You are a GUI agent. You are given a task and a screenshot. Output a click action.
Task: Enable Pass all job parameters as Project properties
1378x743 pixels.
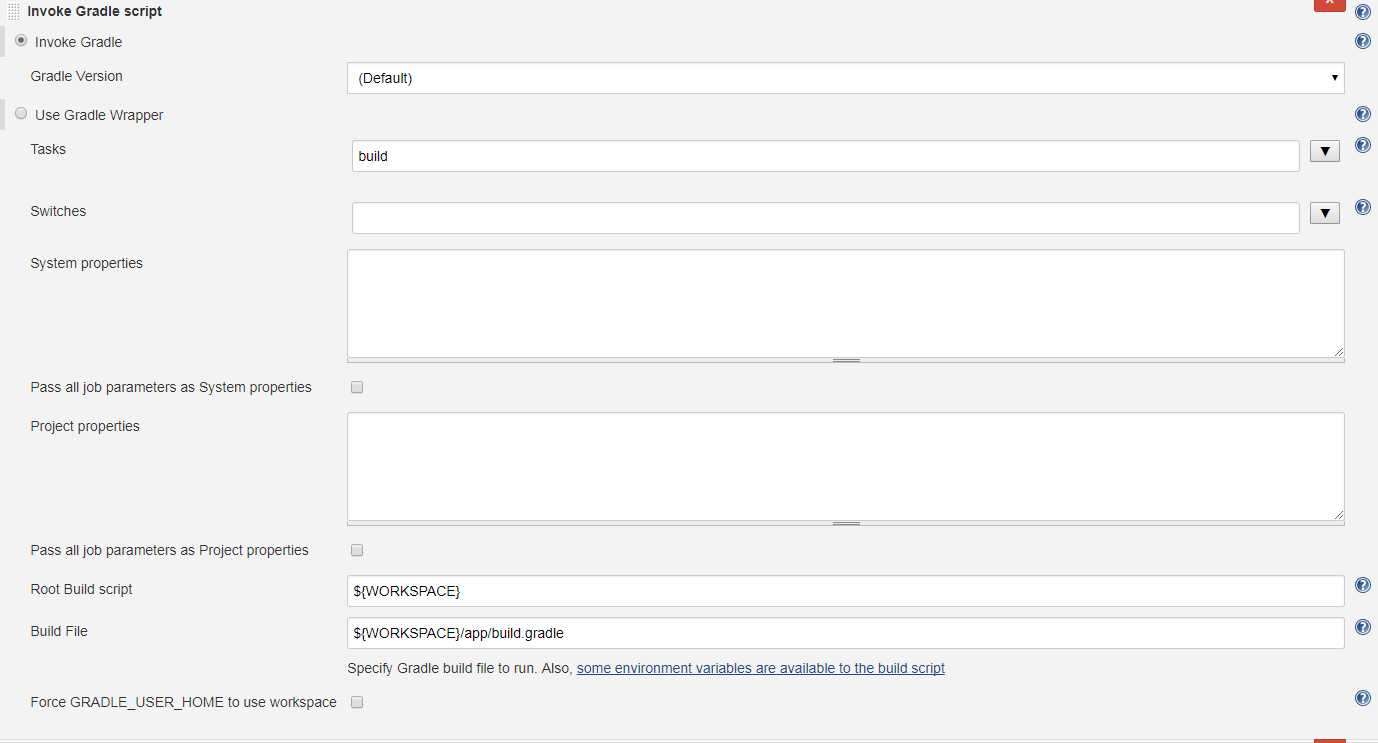coord(357,550)
